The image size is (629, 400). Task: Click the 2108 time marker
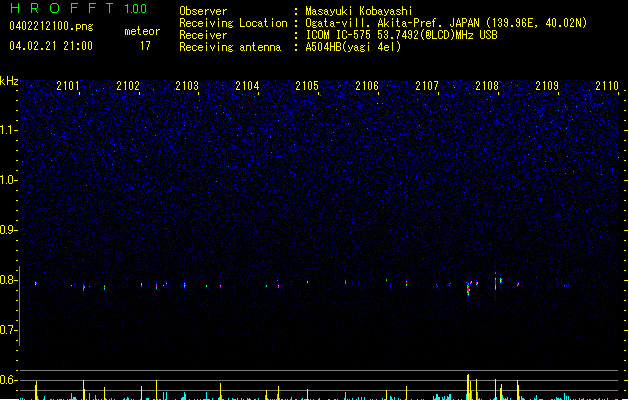(487, 85)
